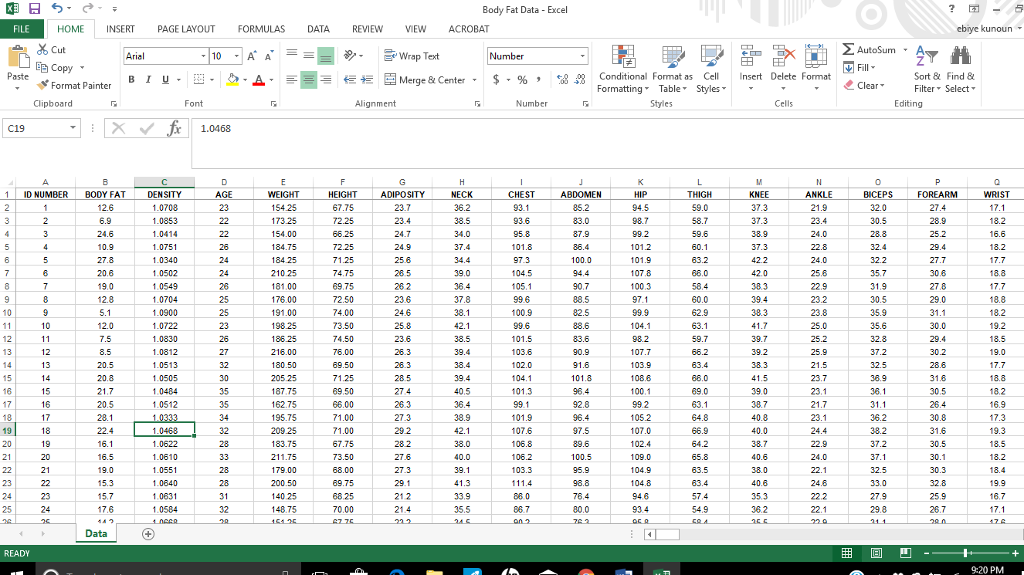This screenshot has width=1024, height=575.
Task: Open the Name Box dropdown arrow
Action: click(x=74, y=129)
